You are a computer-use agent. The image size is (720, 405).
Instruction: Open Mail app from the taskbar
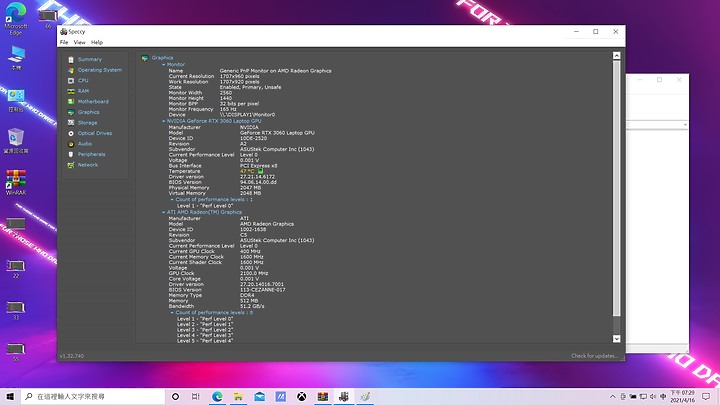coord(259,396)
